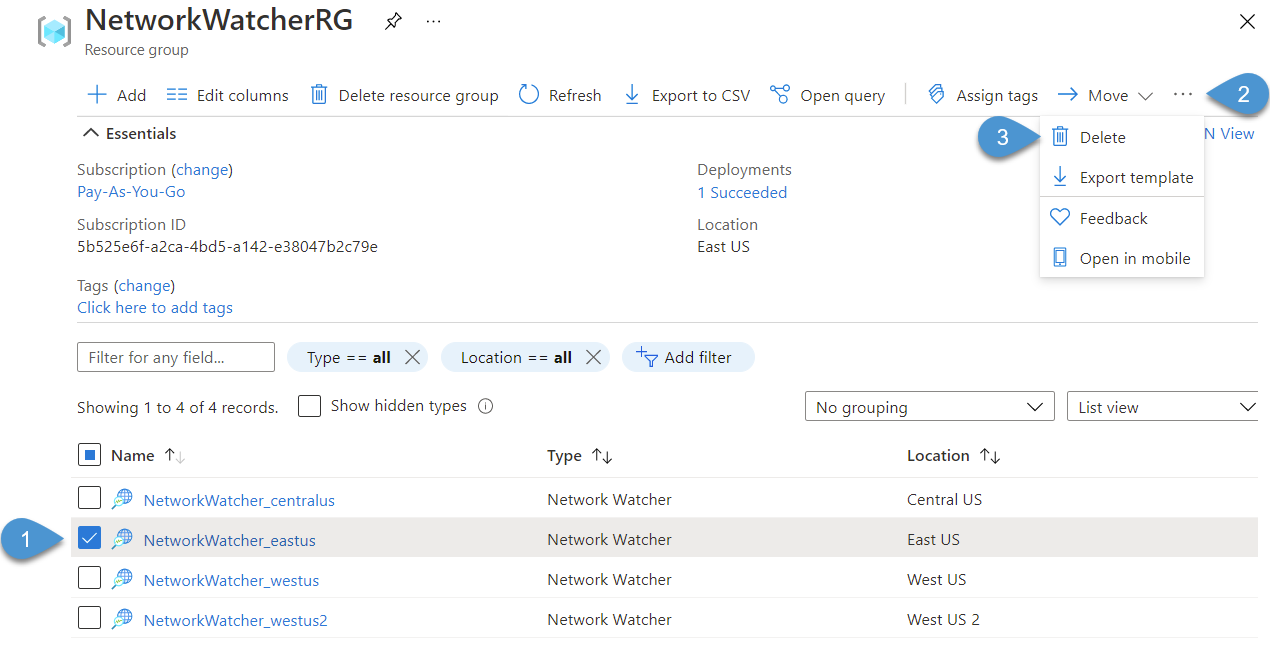1270x647 pixels.
Task: Click the Delete resource group trash icon
Action: [319, 94]
